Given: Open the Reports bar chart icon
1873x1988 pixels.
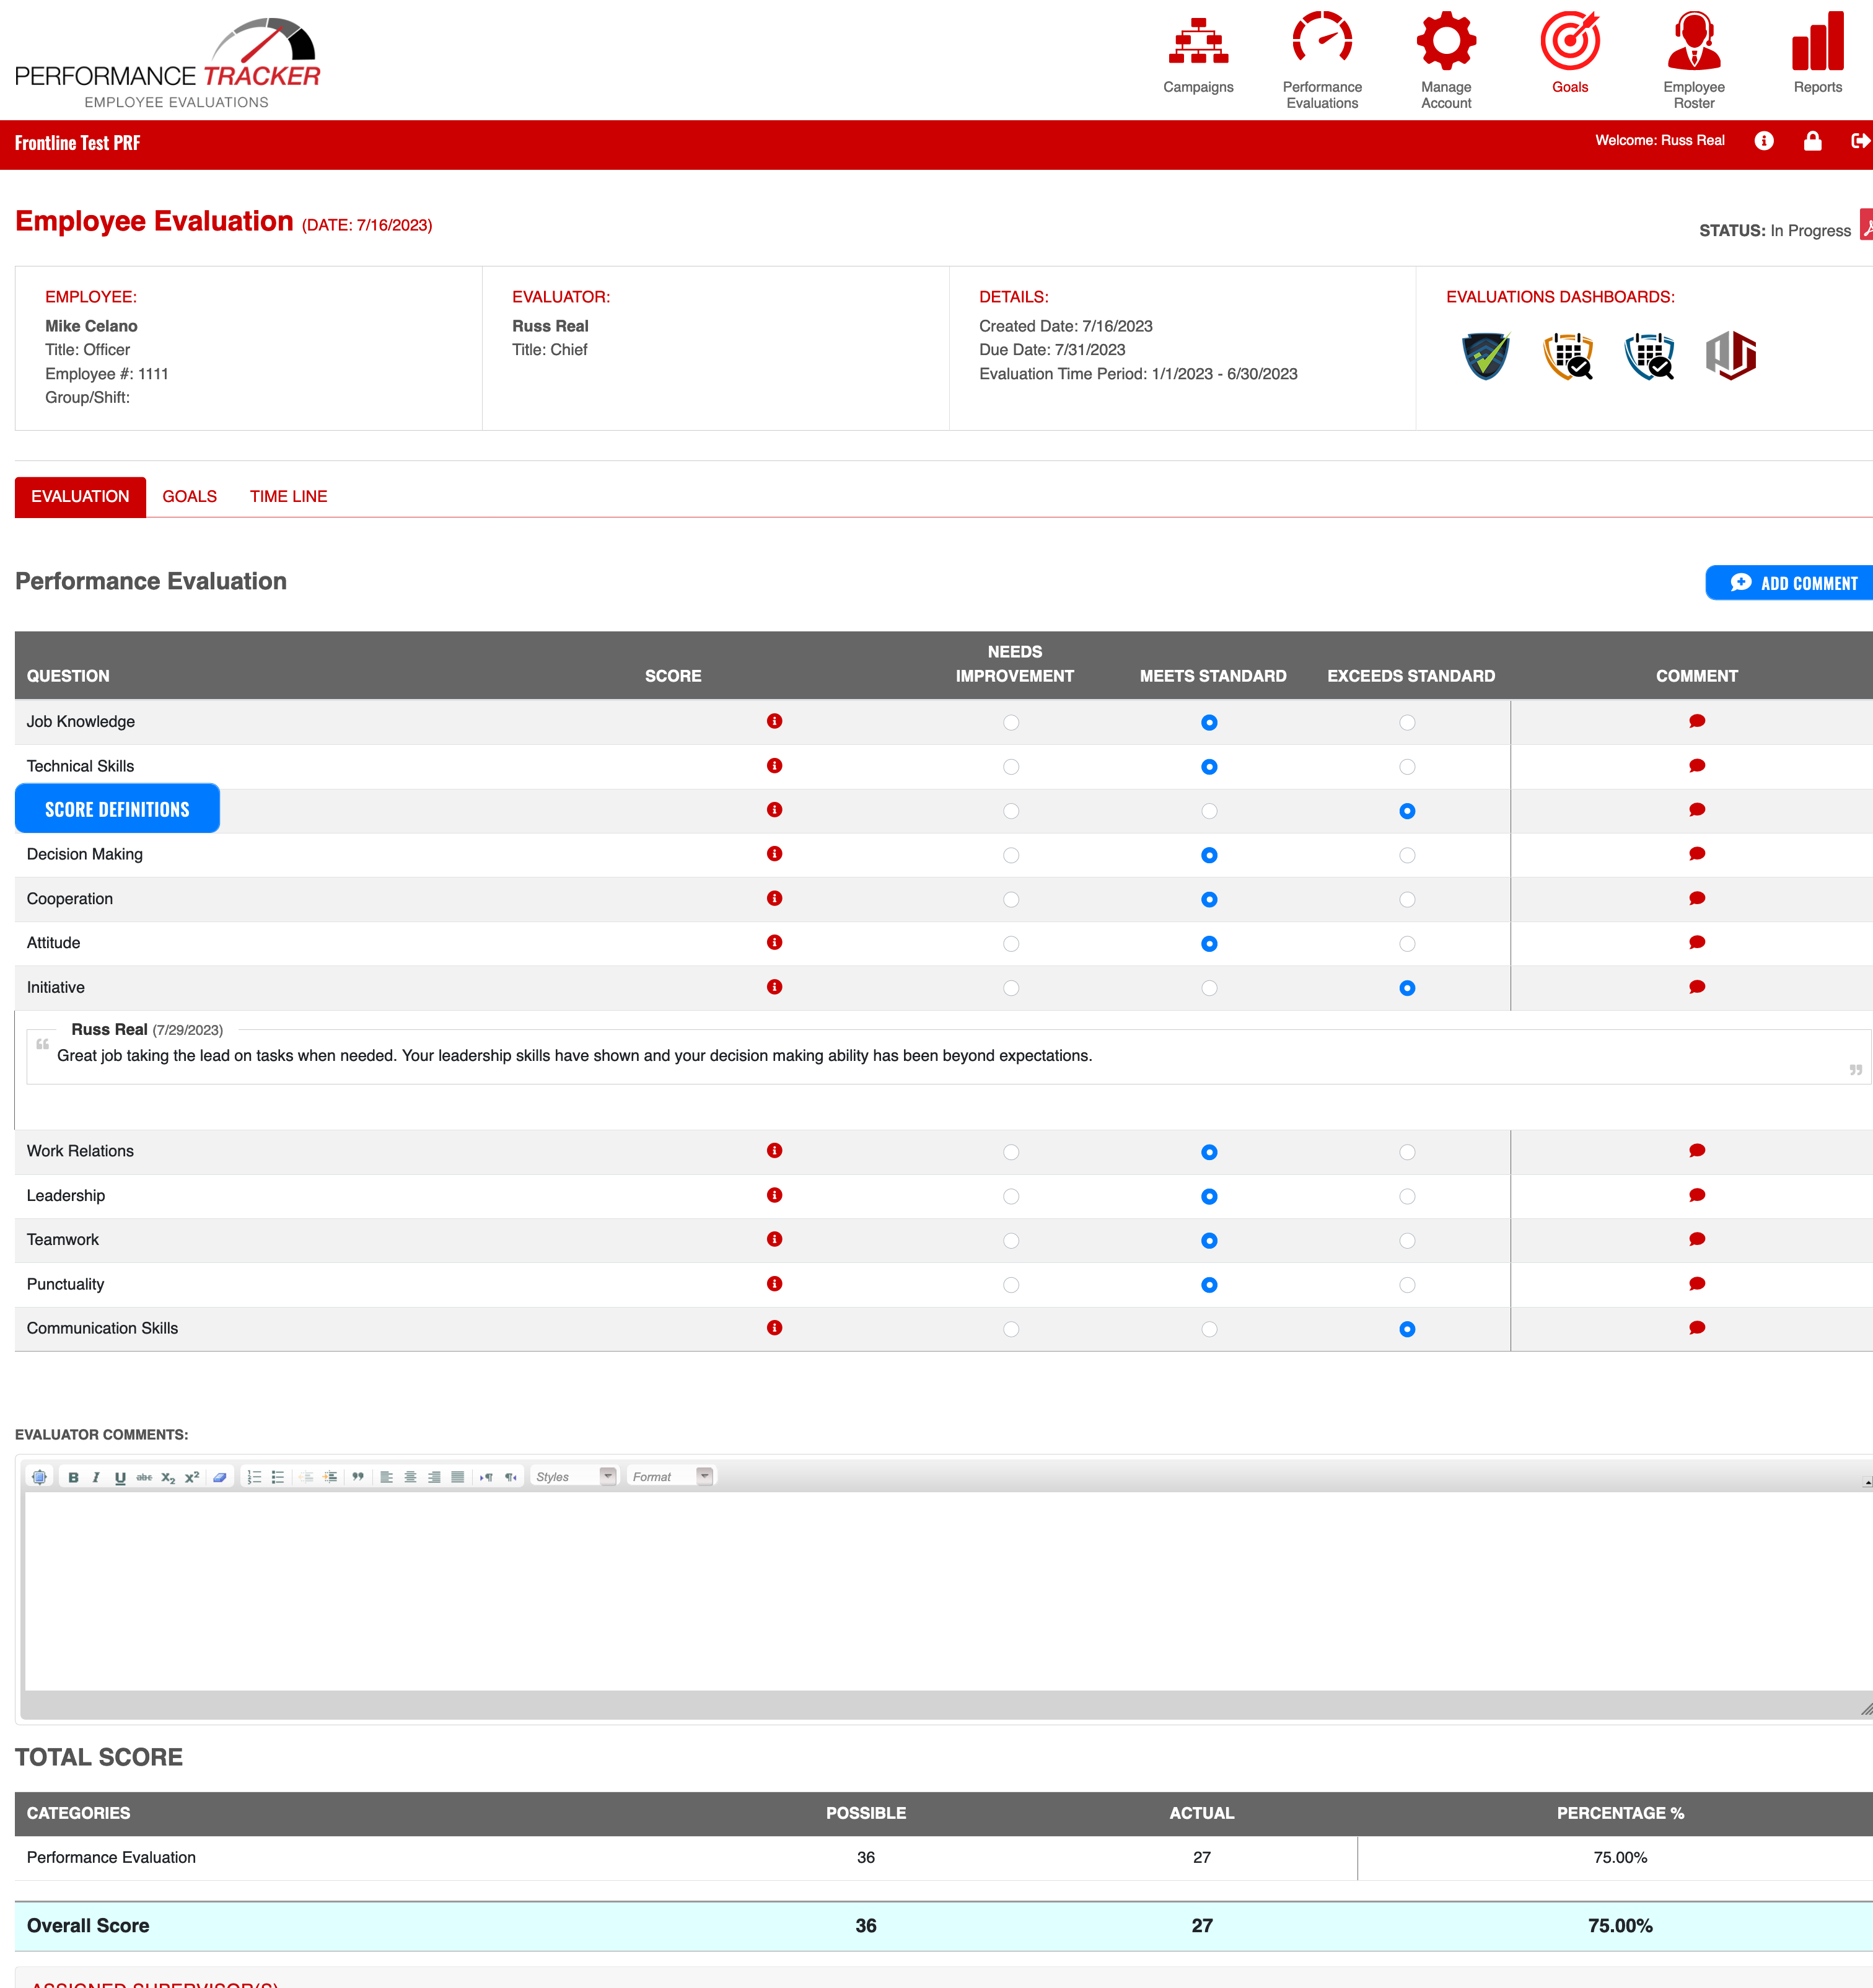Looking at the screenshot, I should (x=1817, y=42).
